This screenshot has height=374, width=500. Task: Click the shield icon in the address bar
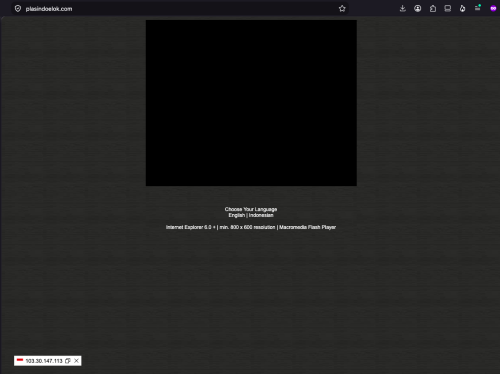(18, 9)
